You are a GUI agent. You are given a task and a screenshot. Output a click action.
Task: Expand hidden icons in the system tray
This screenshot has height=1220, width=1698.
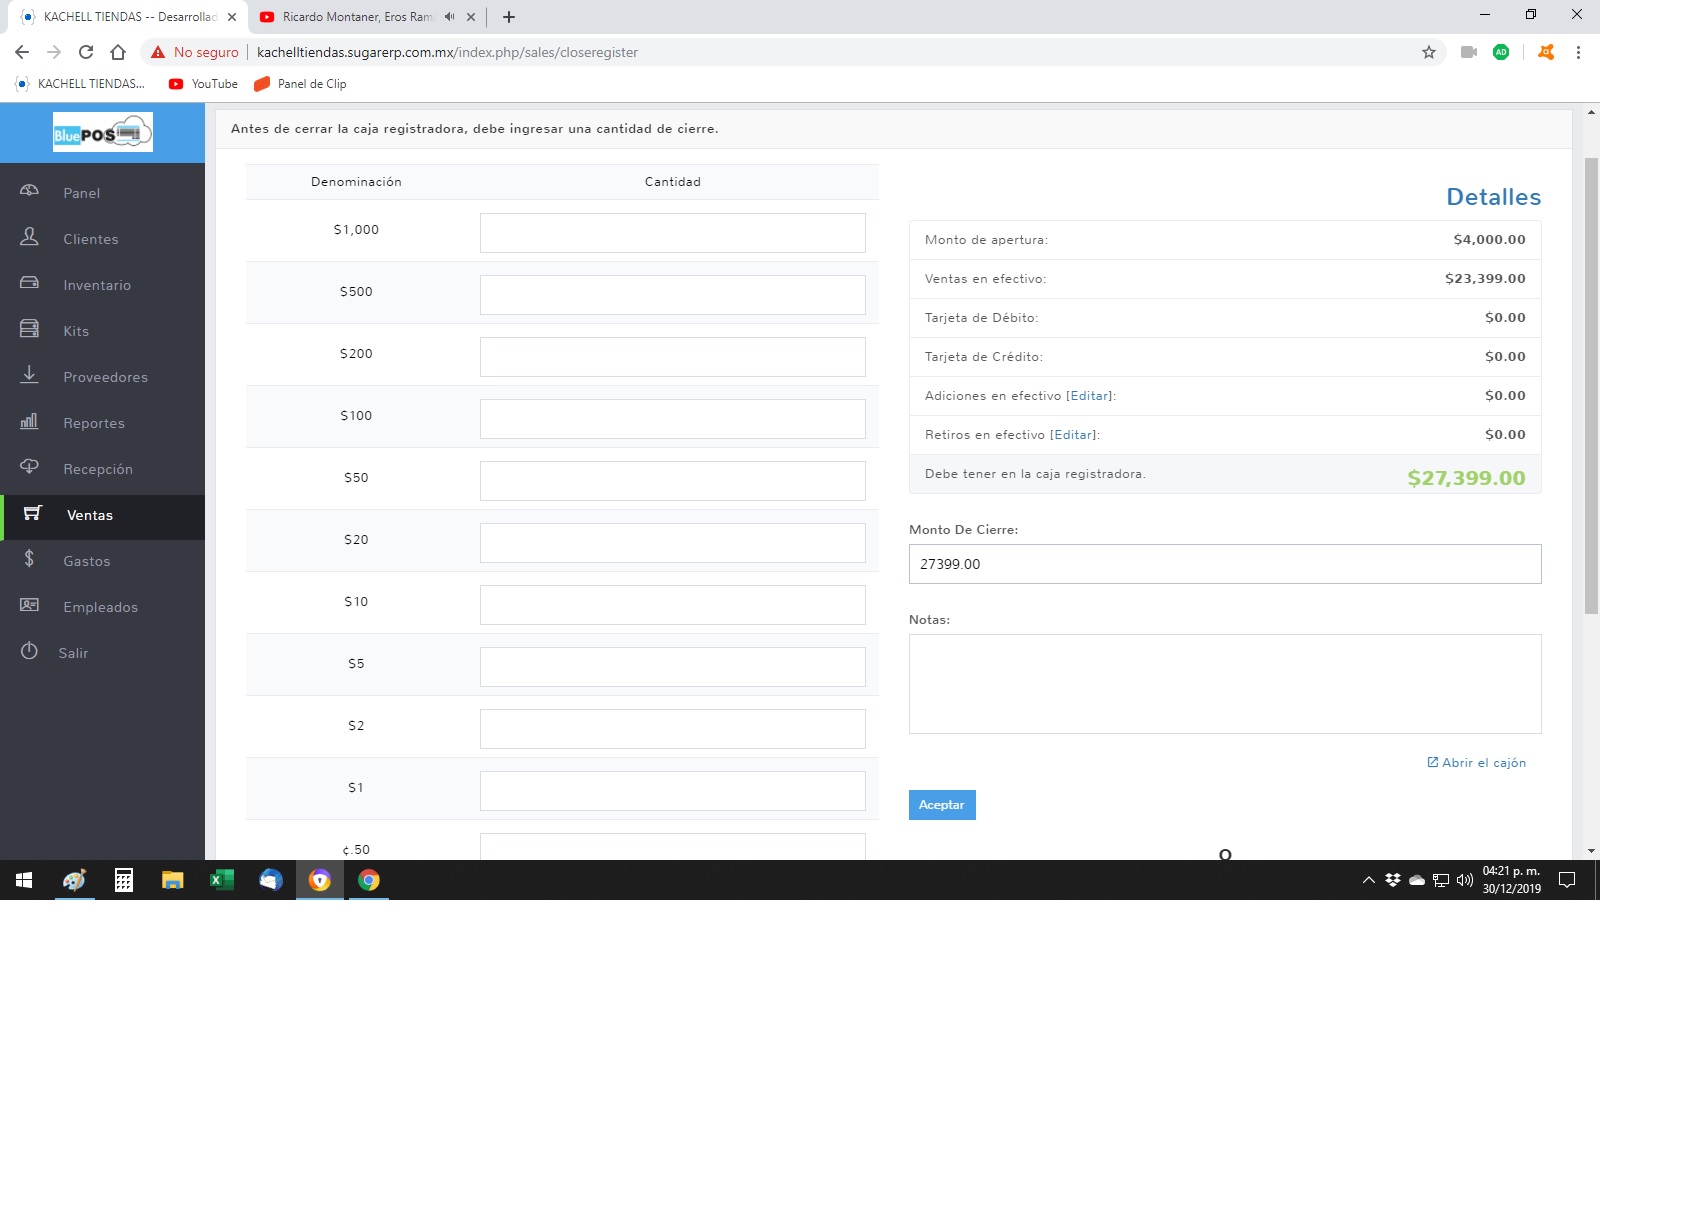(x=1369, y=881)
